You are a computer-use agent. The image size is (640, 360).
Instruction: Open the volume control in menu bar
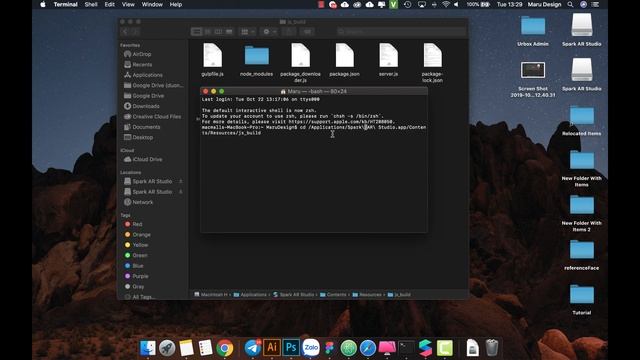(456, 4)
